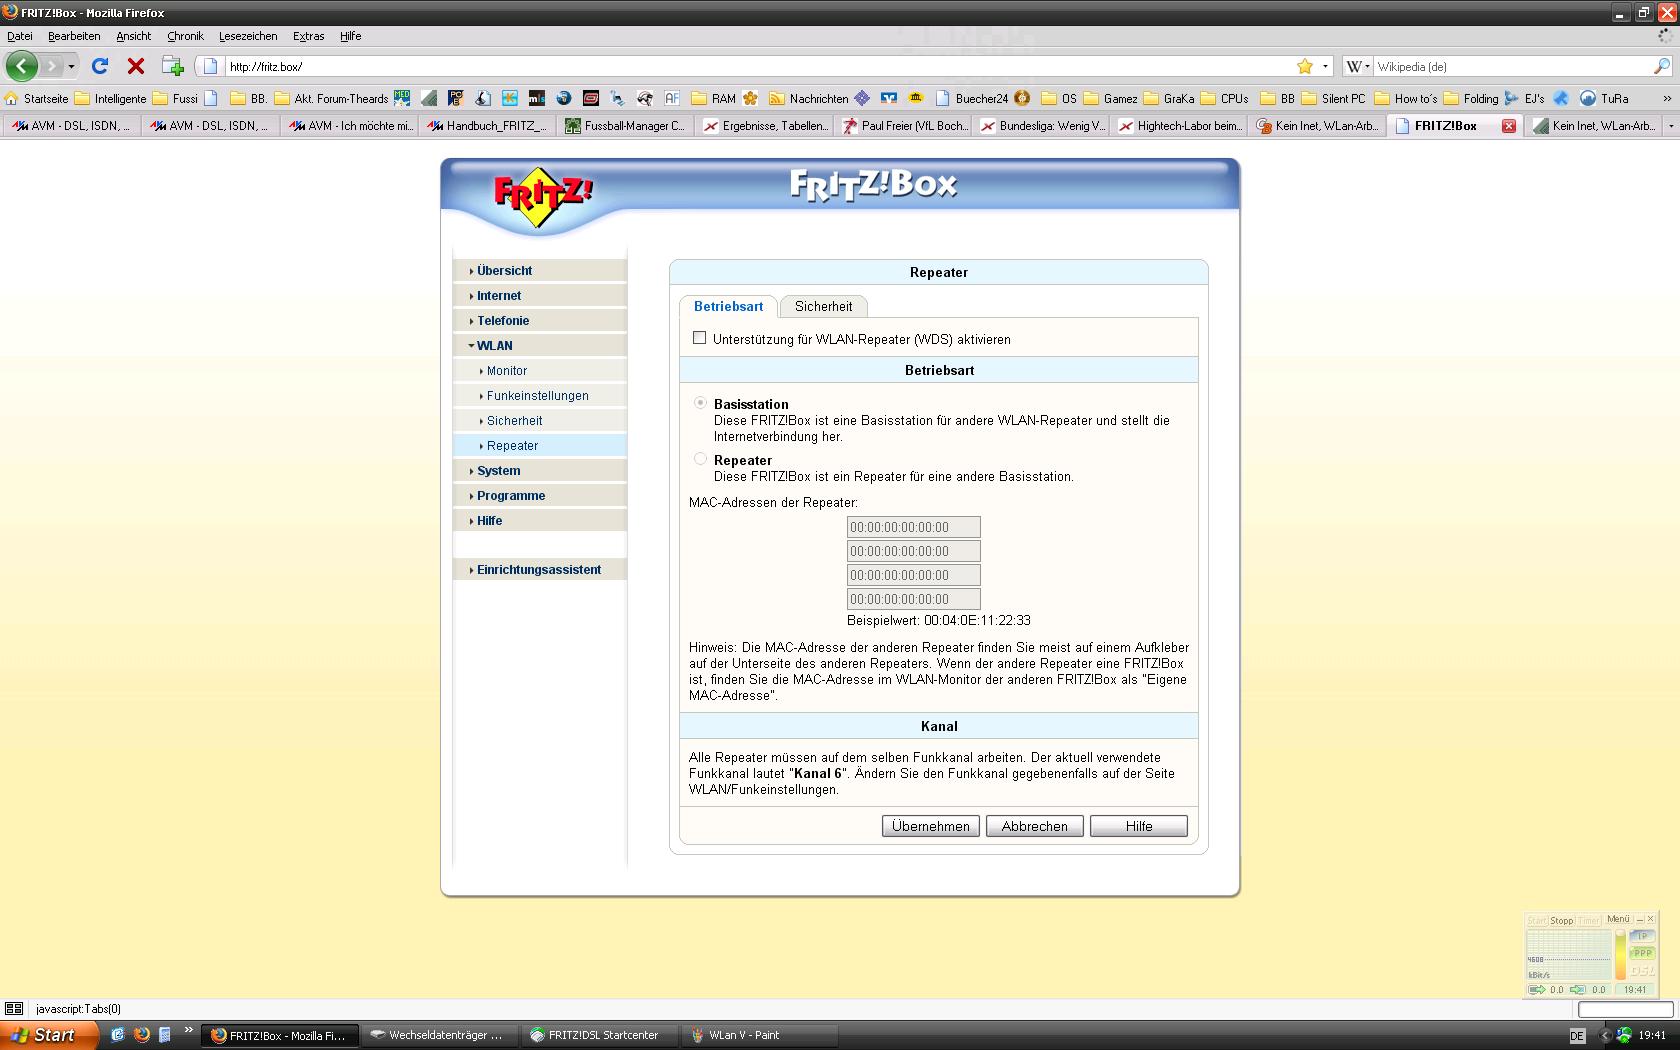Image resolution: width=1680 pixels, height=1050 pixels.
Task: Open the Folding bookmark folder
Action: (x=1471, y=98)
